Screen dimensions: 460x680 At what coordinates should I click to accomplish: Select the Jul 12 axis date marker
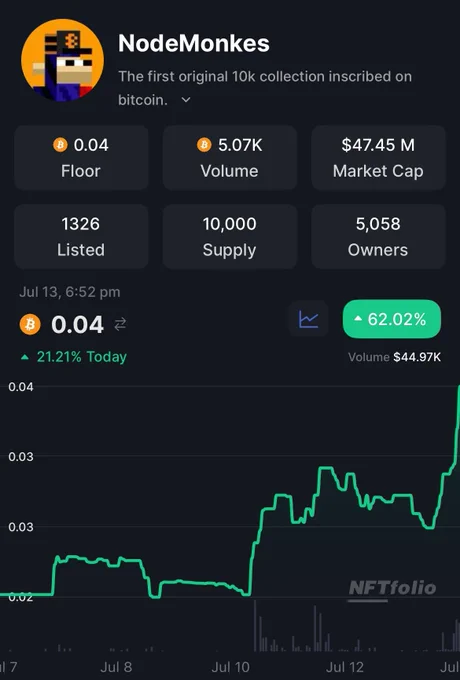pyautogui.click(x=345, y=667)
